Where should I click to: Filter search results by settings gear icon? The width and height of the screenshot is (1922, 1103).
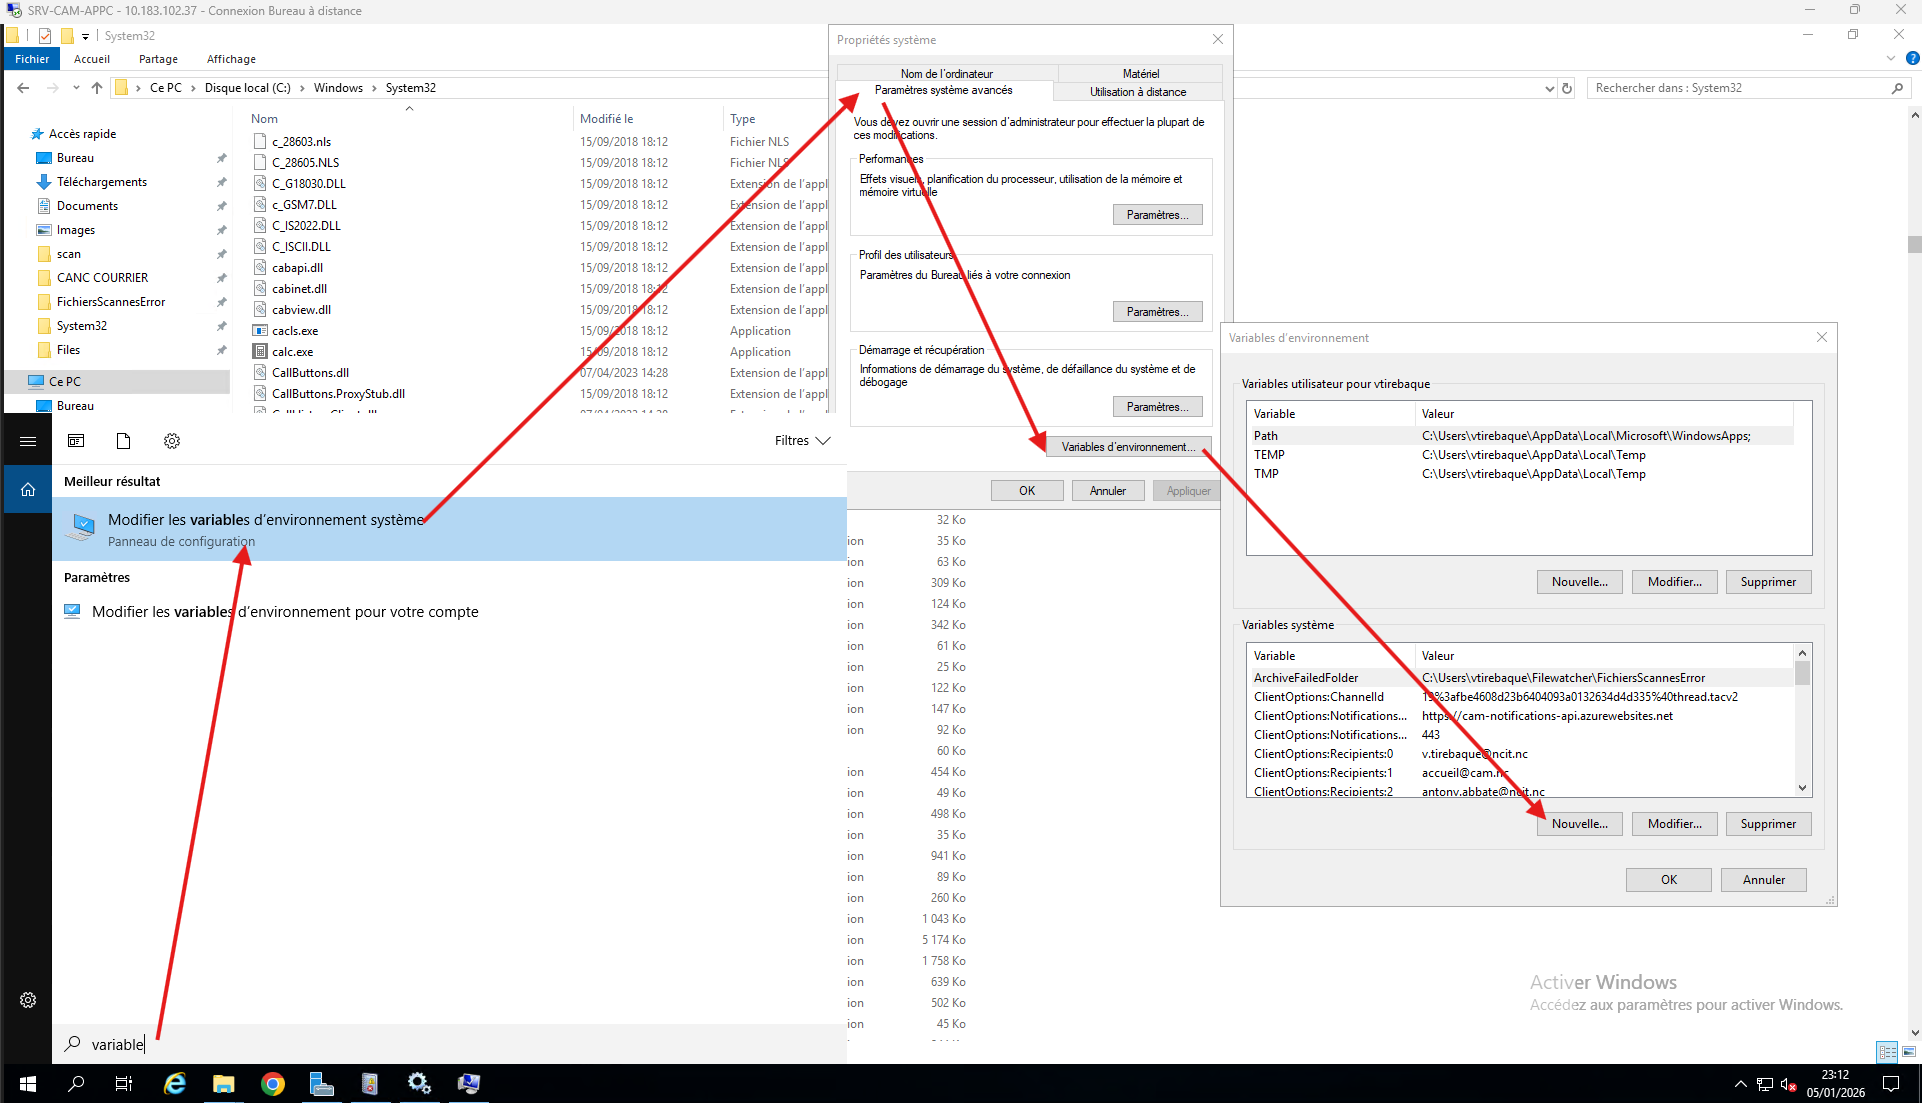(x=172, y=441)
